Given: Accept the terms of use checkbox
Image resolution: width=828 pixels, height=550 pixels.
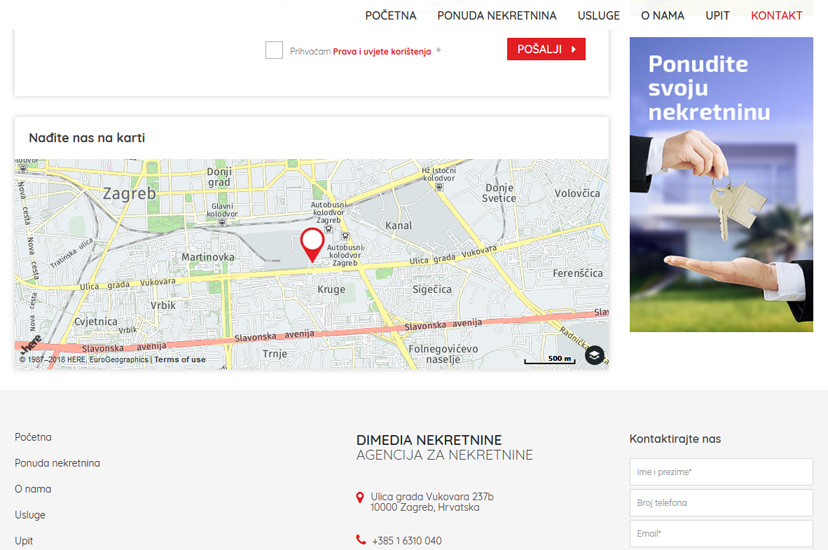Looking at the screenshot, I should coord(274,50).
